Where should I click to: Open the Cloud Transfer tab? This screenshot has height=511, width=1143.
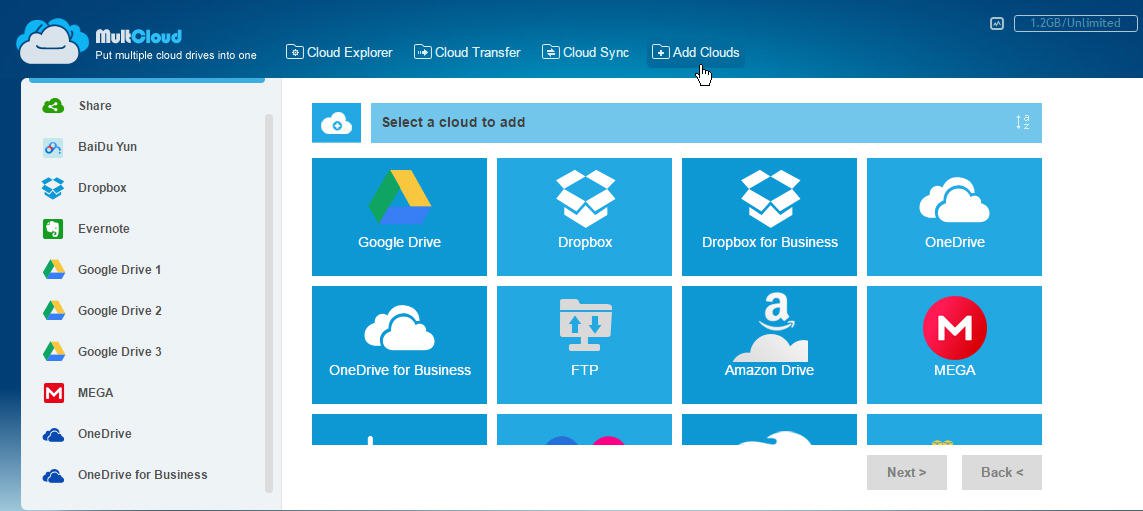click(467, 52)
